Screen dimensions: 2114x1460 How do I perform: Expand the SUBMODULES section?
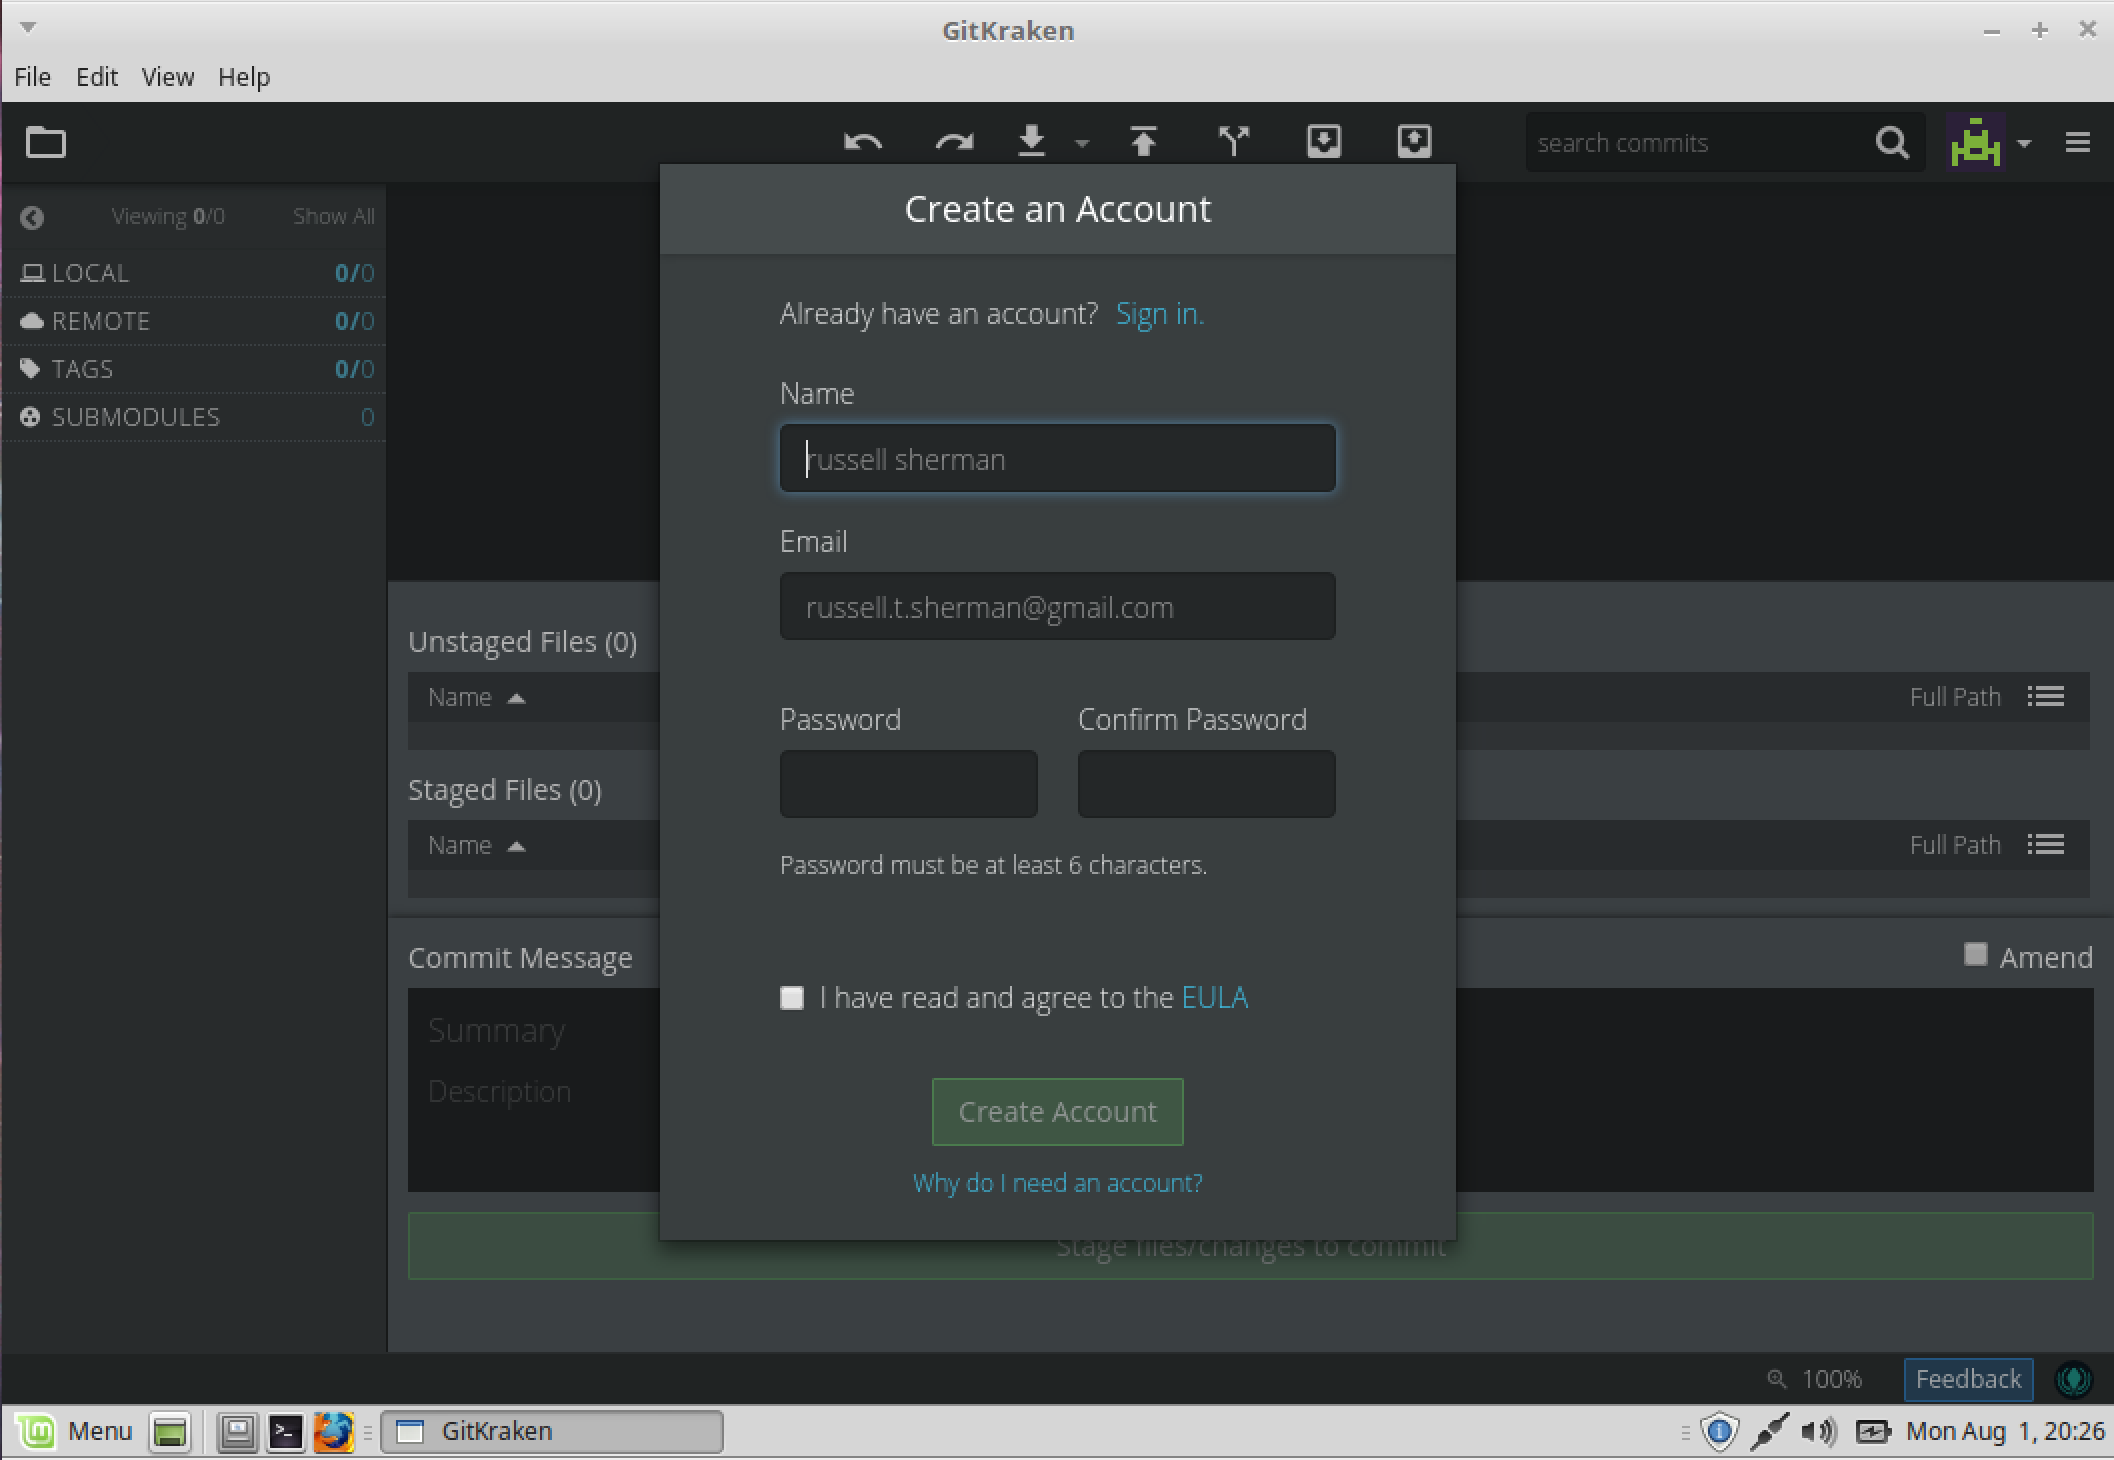[195, 417]
